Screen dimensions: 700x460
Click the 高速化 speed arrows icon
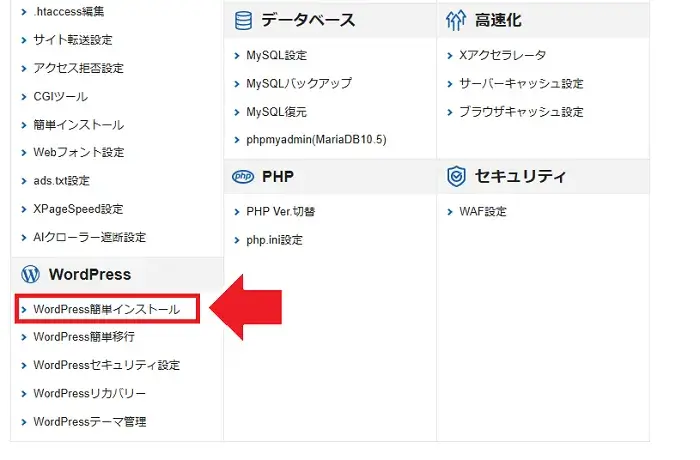coord(456,21)
